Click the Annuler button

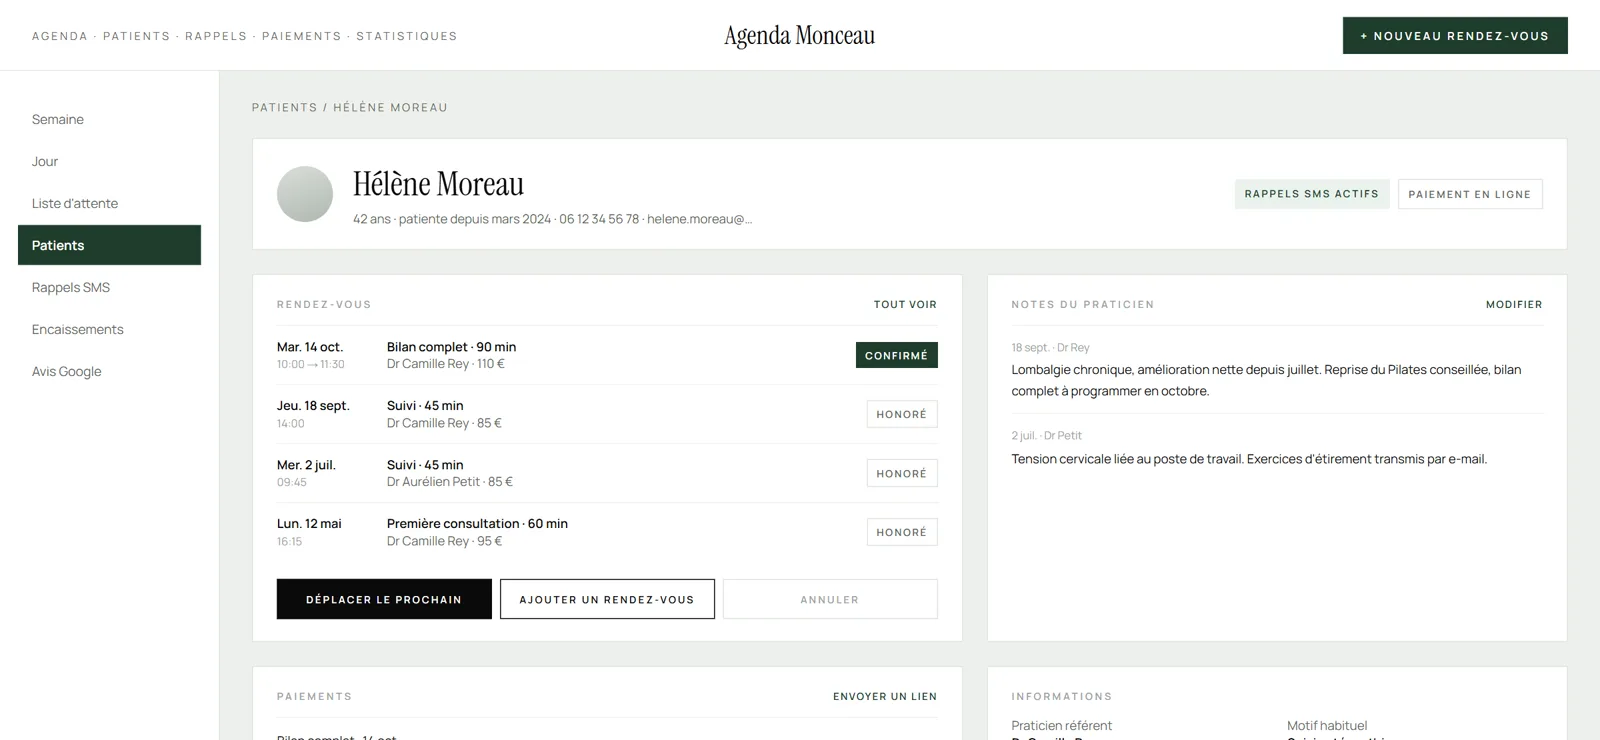830,599
